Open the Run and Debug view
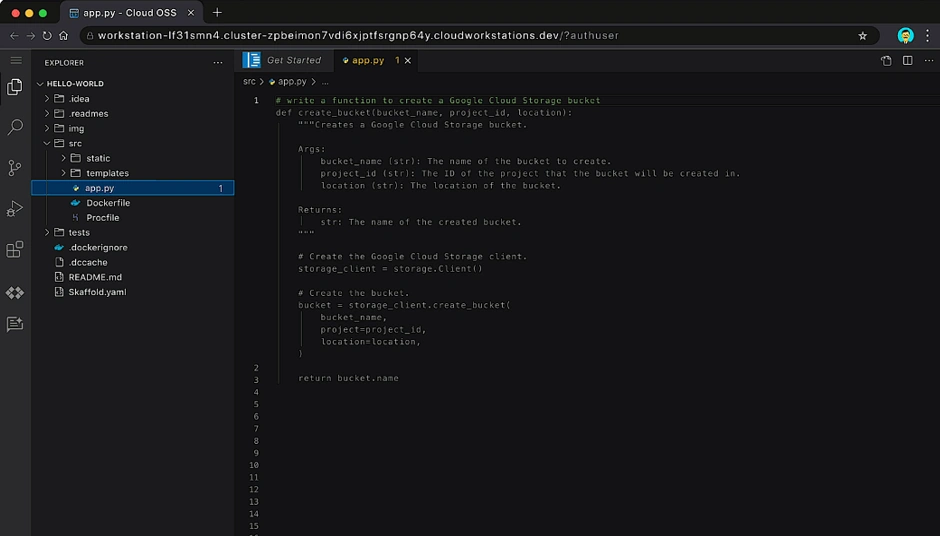940x536 pixels. click(x=15, y=209)
